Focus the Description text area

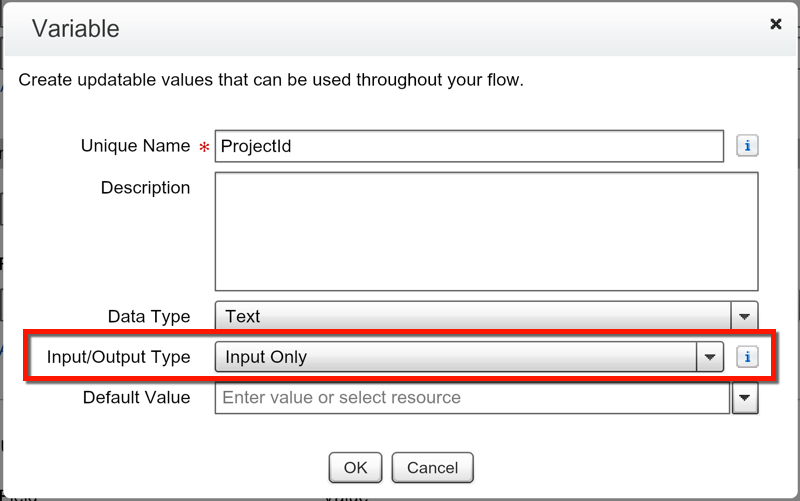(486, 231)
